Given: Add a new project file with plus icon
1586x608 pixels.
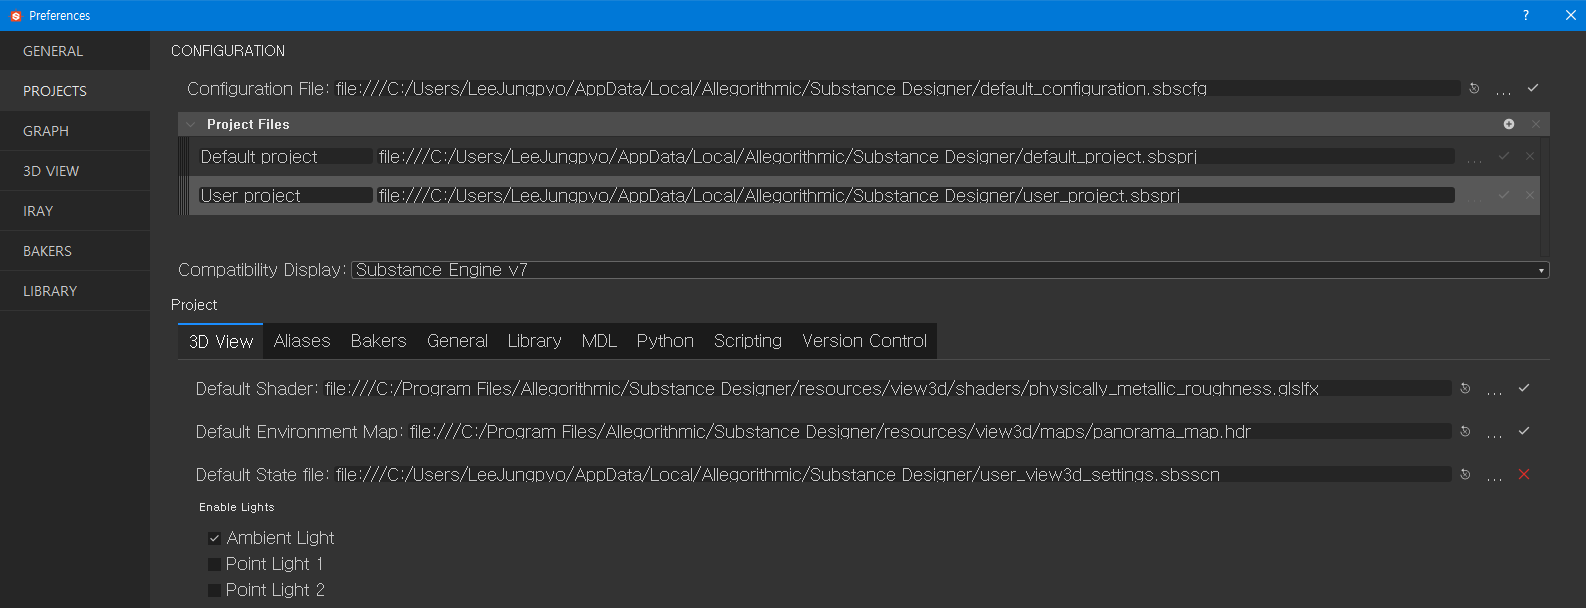Looking at the screenshot, I should (1509, 124).
